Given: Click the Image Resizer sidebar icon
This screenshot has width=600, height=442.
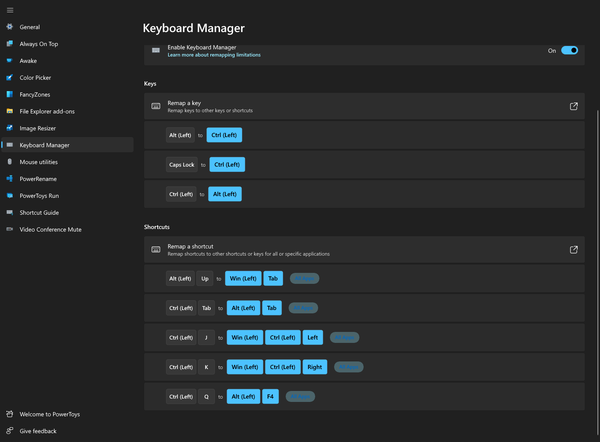Looking at the screenshot, I should pyautogui.click(x=9, y=128).
